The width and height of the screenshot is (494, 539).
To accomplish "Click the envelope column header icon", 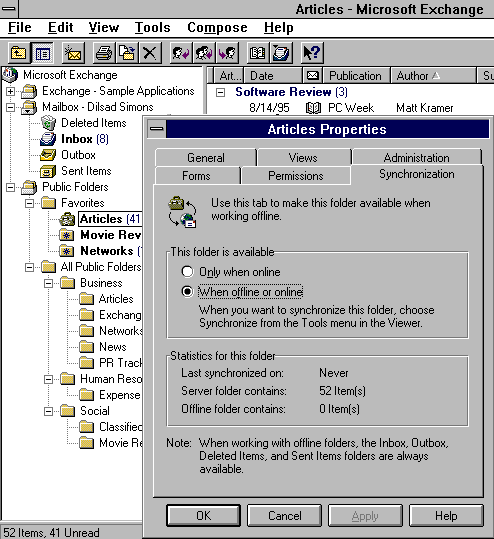I will coord(312,75).
